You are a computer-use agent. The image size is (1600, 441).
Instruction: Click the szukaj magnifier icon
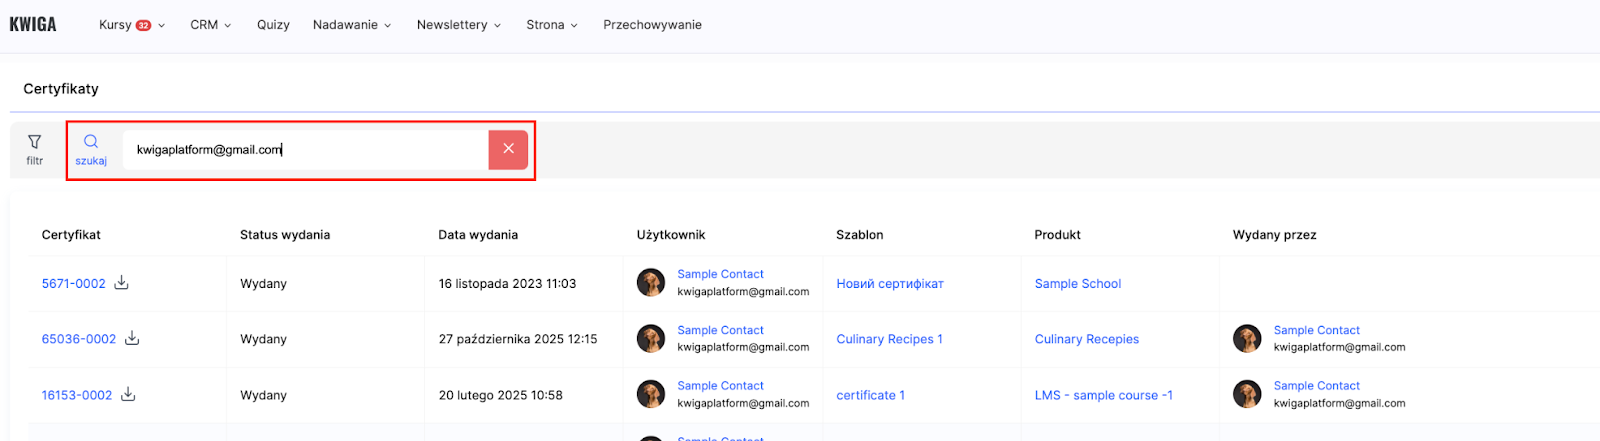click(x=91, y=142)
